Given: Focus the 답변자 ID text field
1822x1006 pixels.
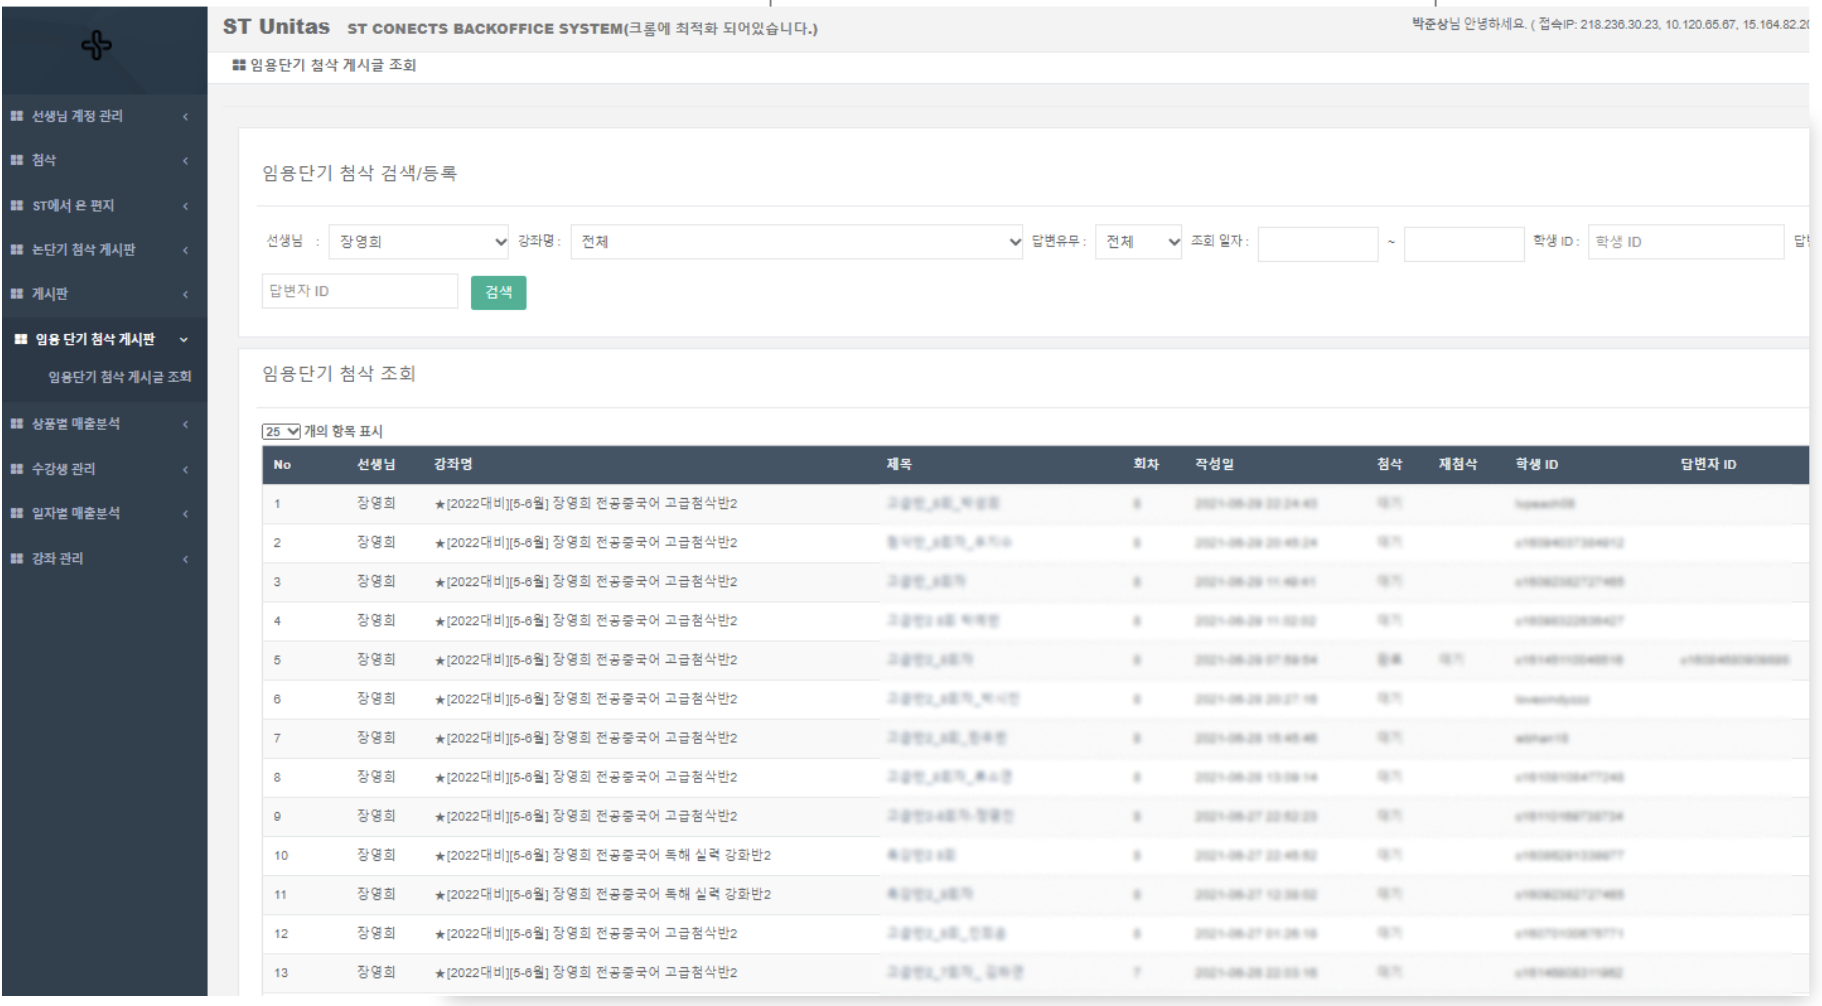Looking at the screenshot, I should click(359, 291).
